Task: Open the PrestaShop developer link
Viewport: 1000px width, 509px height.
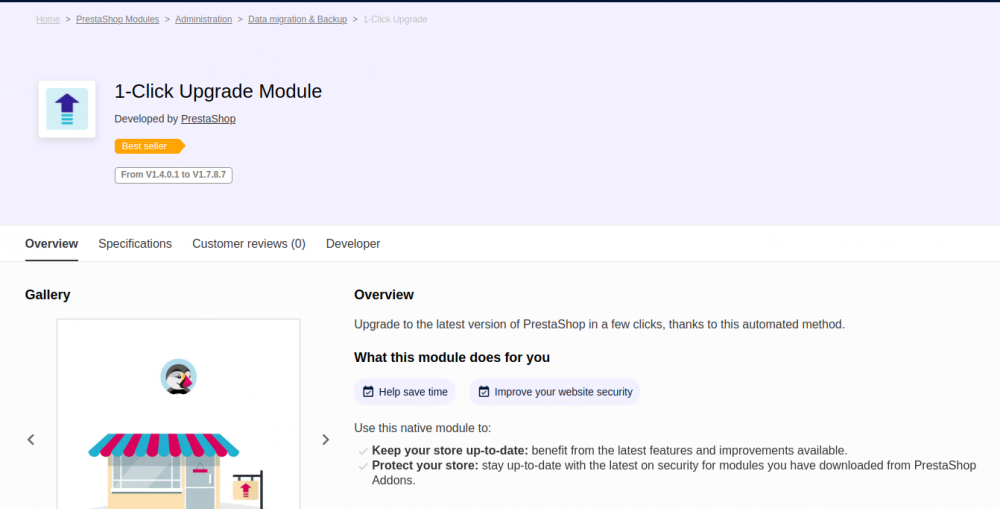Action: click(208, 119)
